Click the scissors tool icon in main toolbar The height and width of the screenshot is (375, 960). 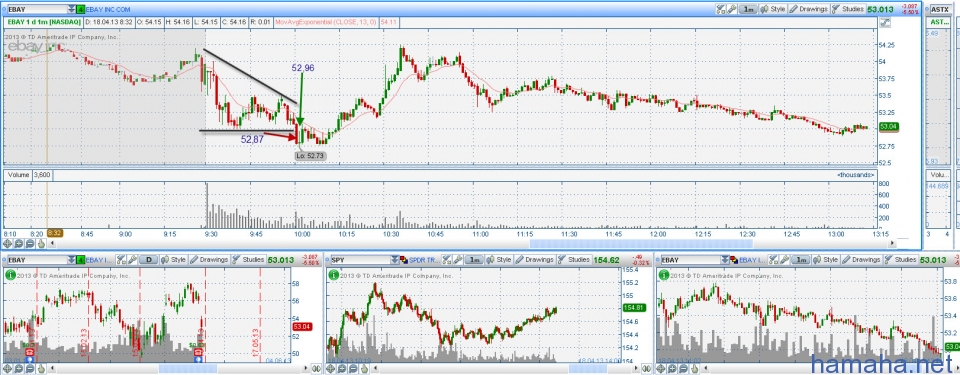[x=721, y=9]
